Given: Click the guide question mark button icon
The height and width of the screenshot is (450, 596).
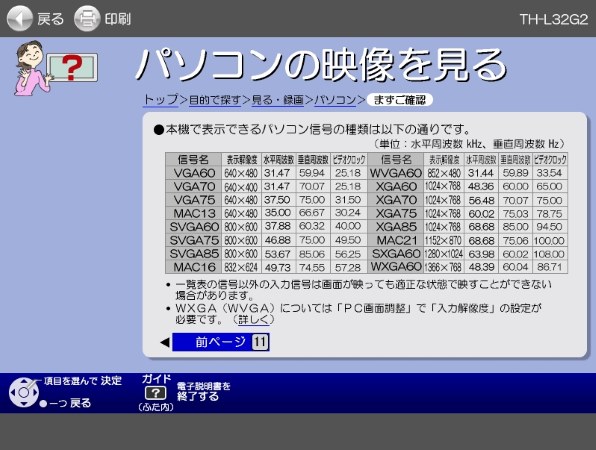Looking at the screenshot, I should point(155,393).
